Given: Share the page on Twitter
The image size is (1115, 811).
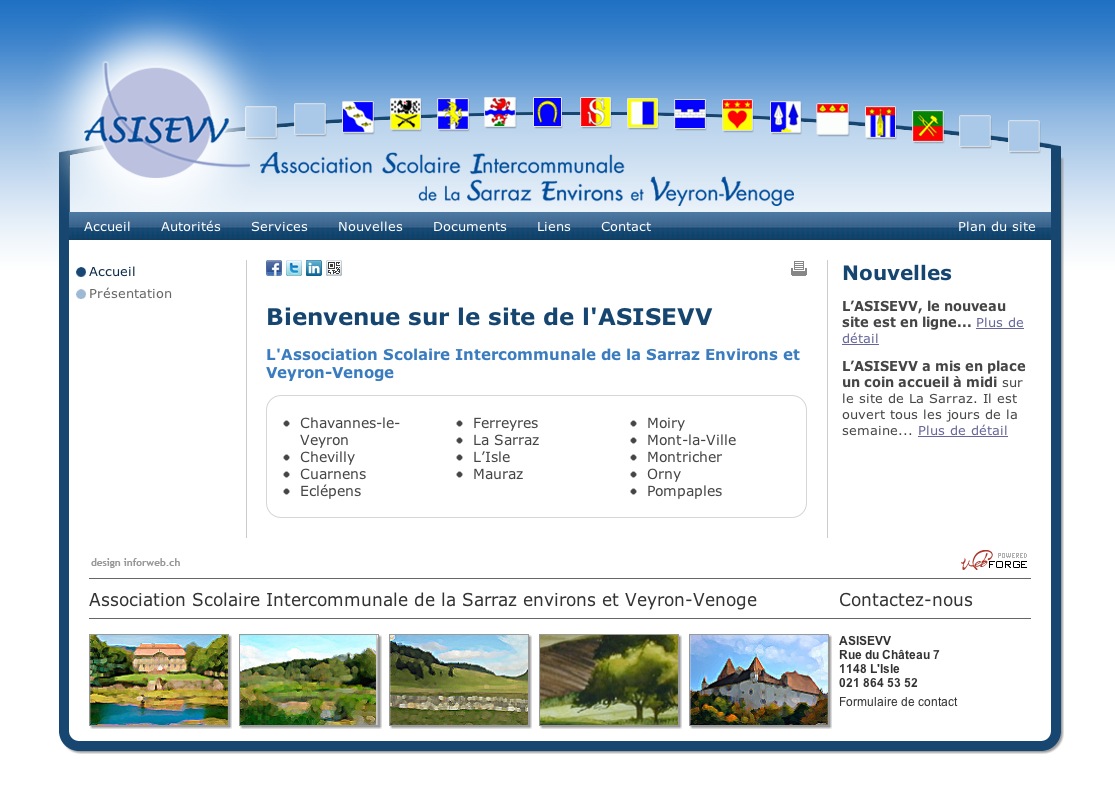Looking at the screenshot, I should [294, 268].
